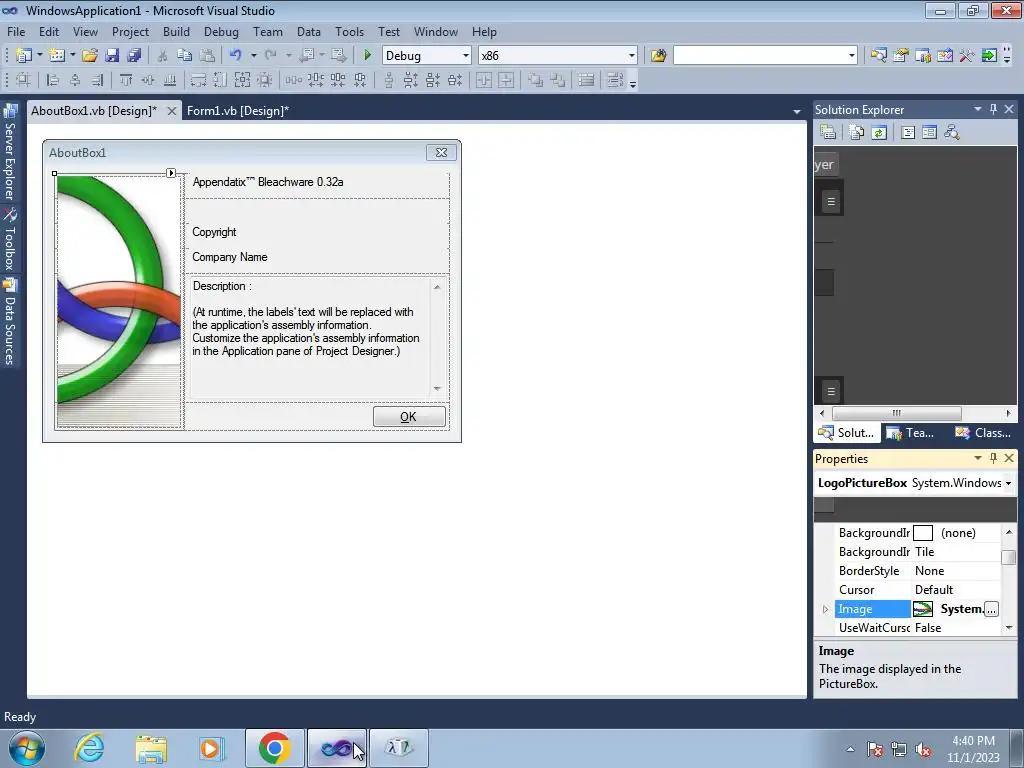Click the Properties grid scroll down arrow
Viewport: 1024px width, 768px height.
click(1009, 628)
